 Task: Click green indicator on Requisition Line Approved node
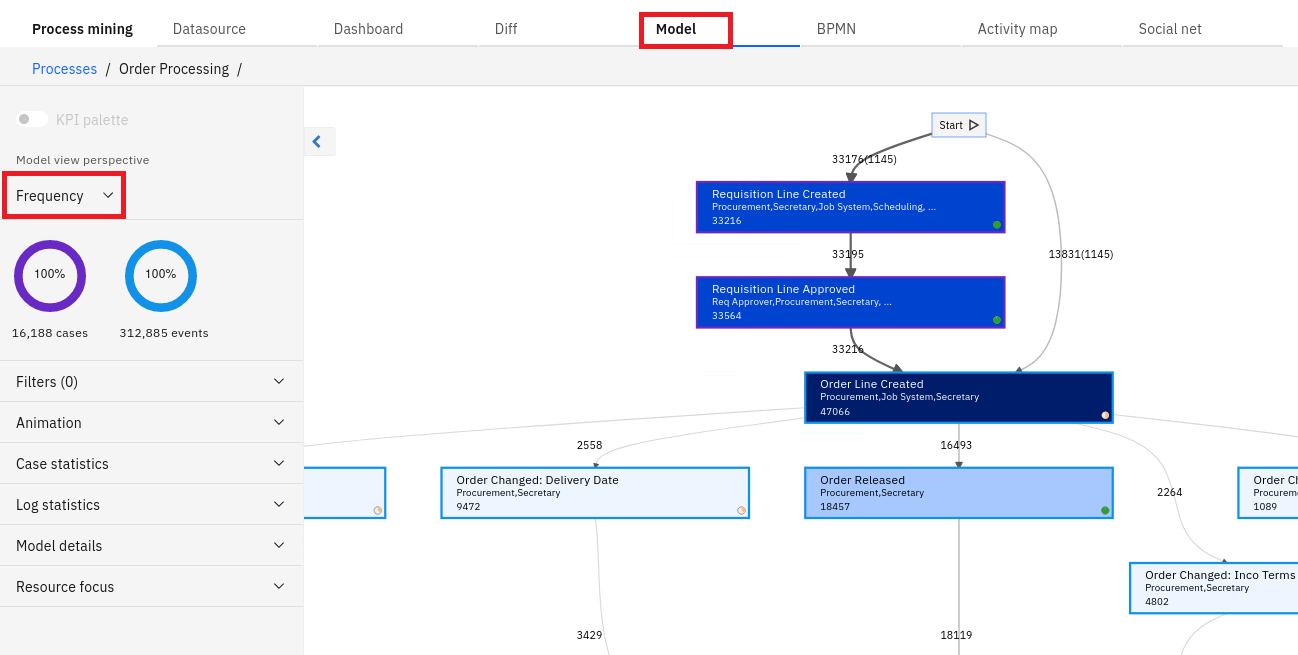pyautogui.click(x=996, y=320)
